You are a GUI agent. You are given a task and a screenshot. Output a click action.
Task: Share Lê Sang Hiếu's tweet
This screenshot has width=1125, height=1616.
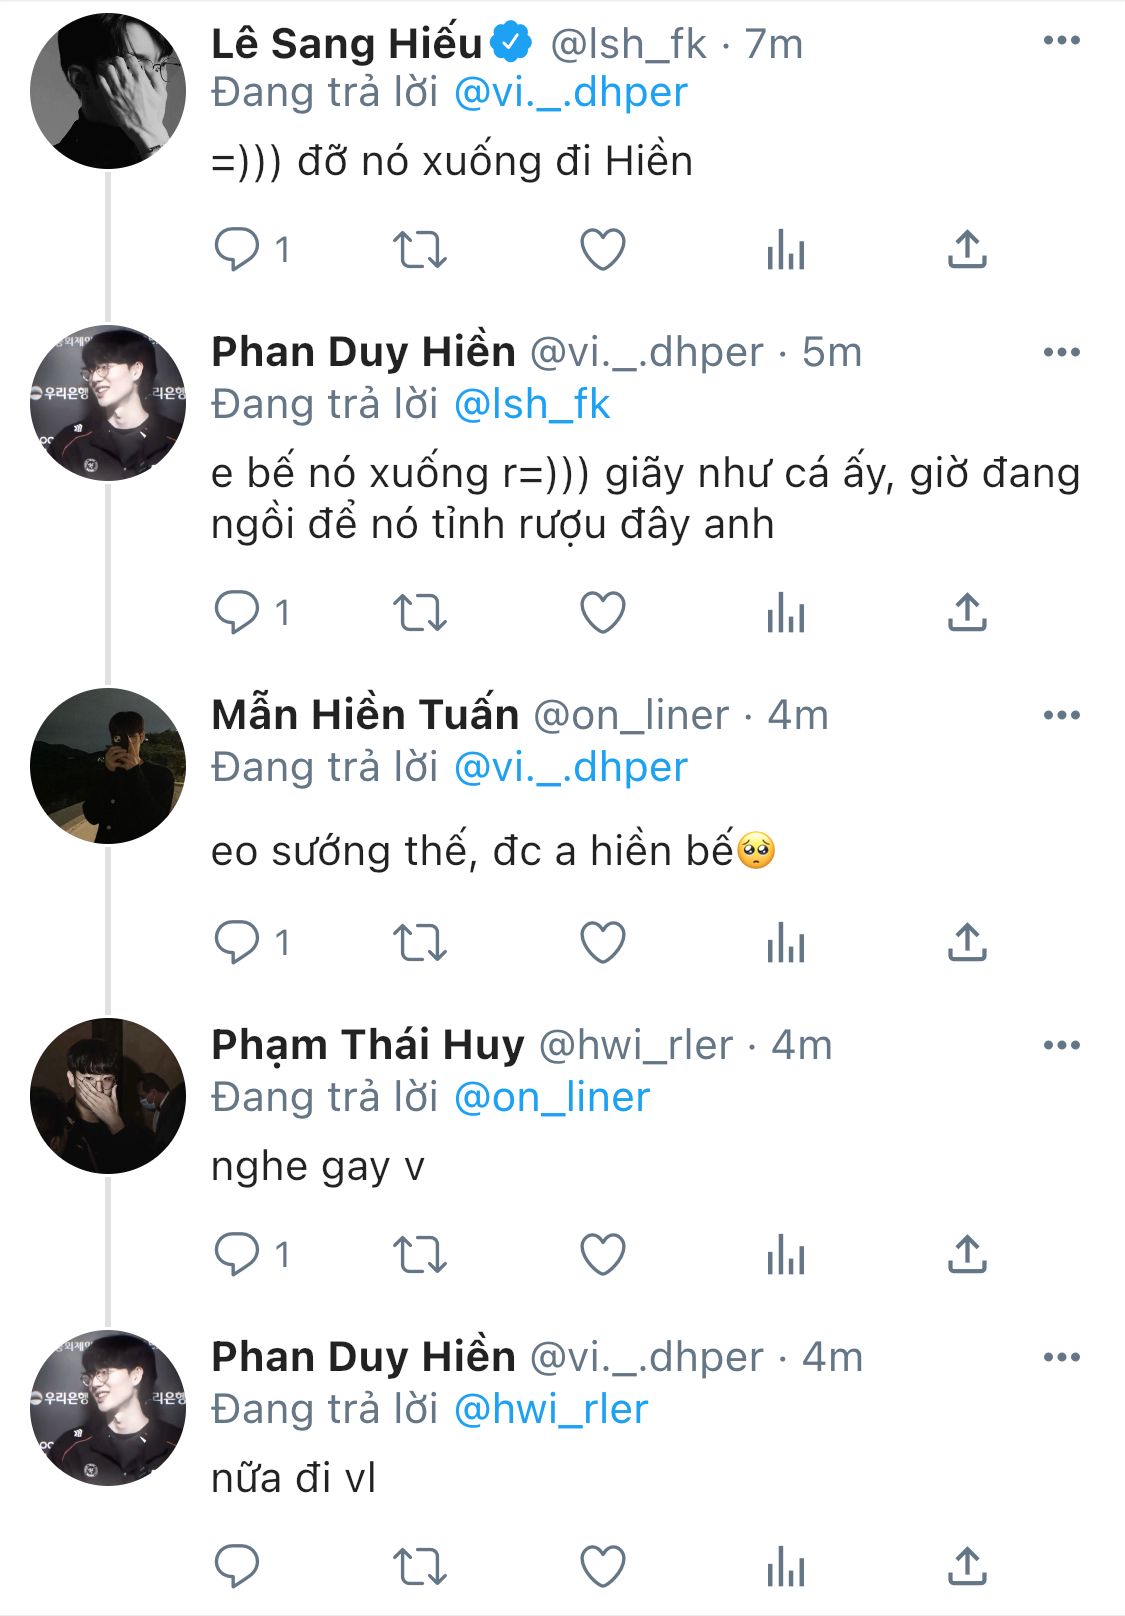point(967,249)
